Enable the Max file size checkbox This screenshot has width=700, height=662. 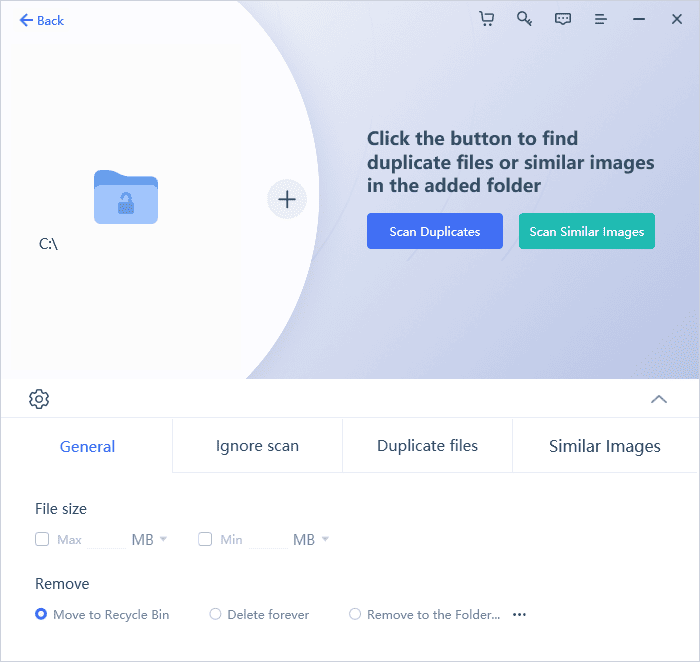[42, 539]
